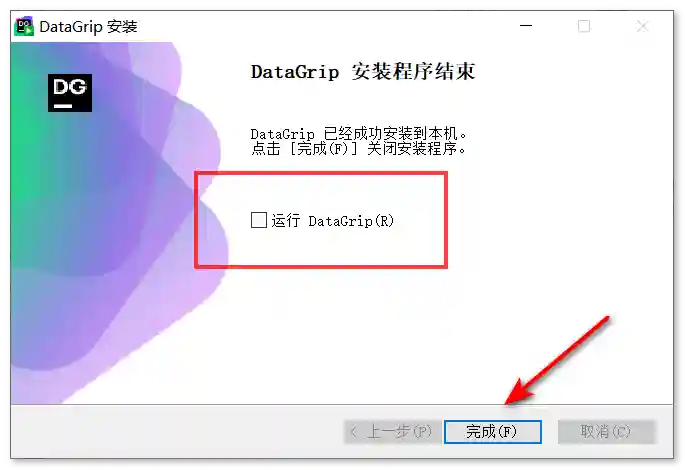Click the DataGrip installer icon in title bar
The width and height of the screenshot is (685, 470).
click(24, 27)
